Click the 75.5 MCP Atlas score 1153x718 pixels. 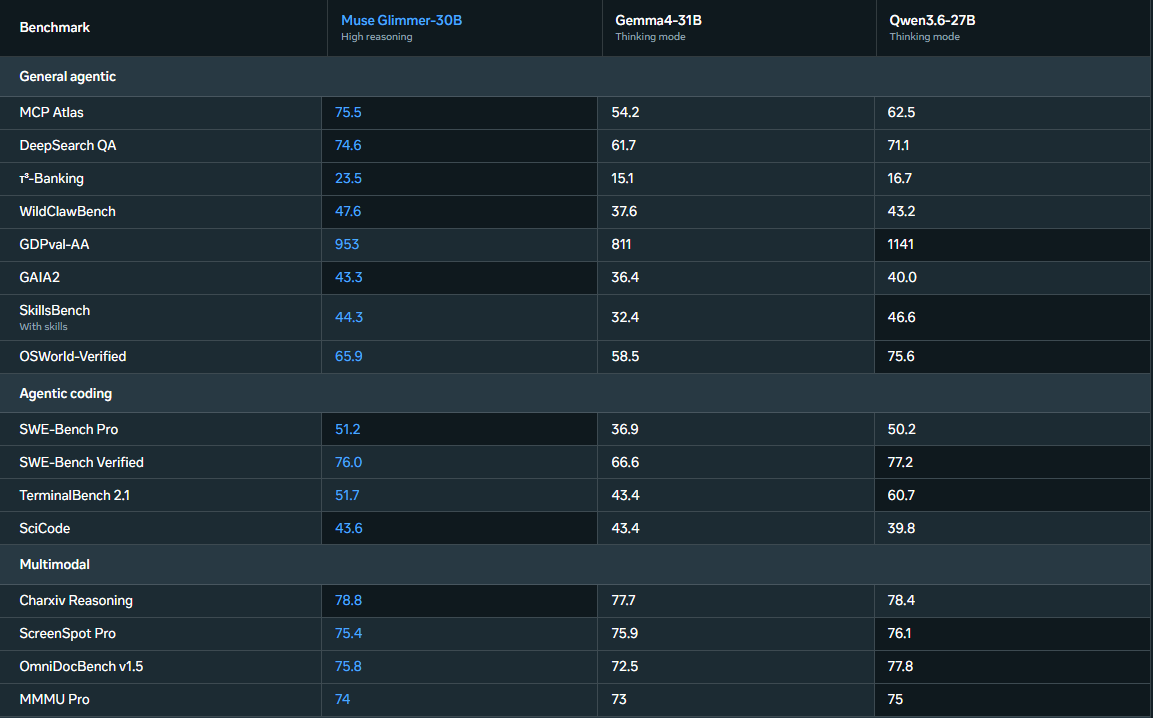(348, 113)
